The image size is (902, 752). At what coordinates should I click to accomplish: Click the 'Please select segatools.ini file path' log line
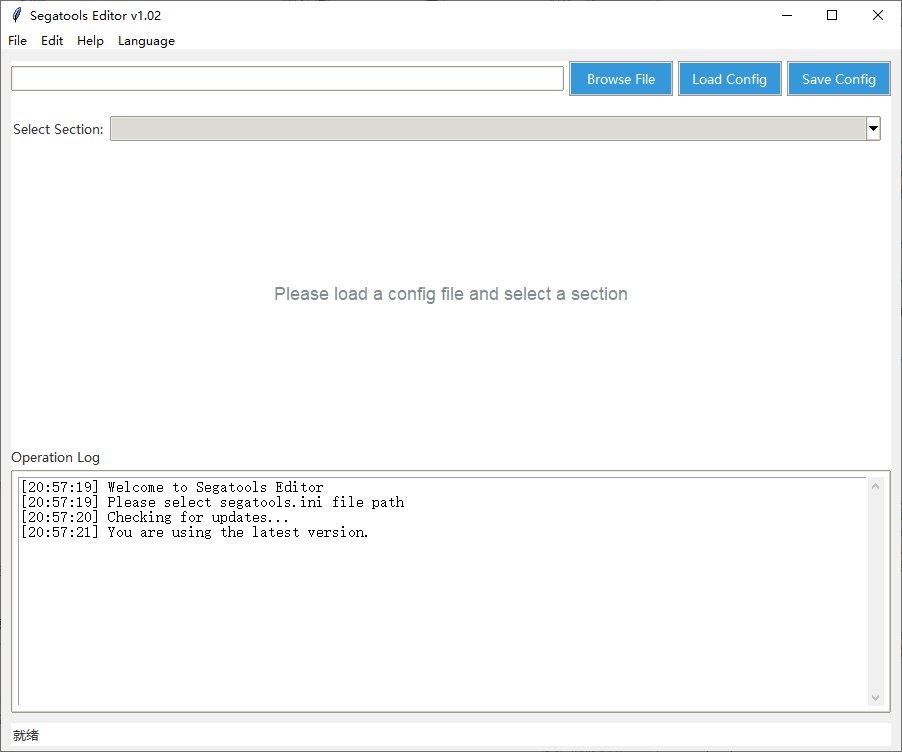tap(212, 502)
